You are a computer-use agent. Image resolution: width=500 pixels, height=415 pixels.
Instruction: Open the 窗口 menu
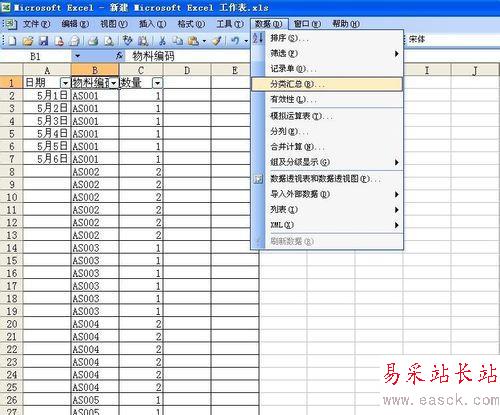(x=307, y=24)
